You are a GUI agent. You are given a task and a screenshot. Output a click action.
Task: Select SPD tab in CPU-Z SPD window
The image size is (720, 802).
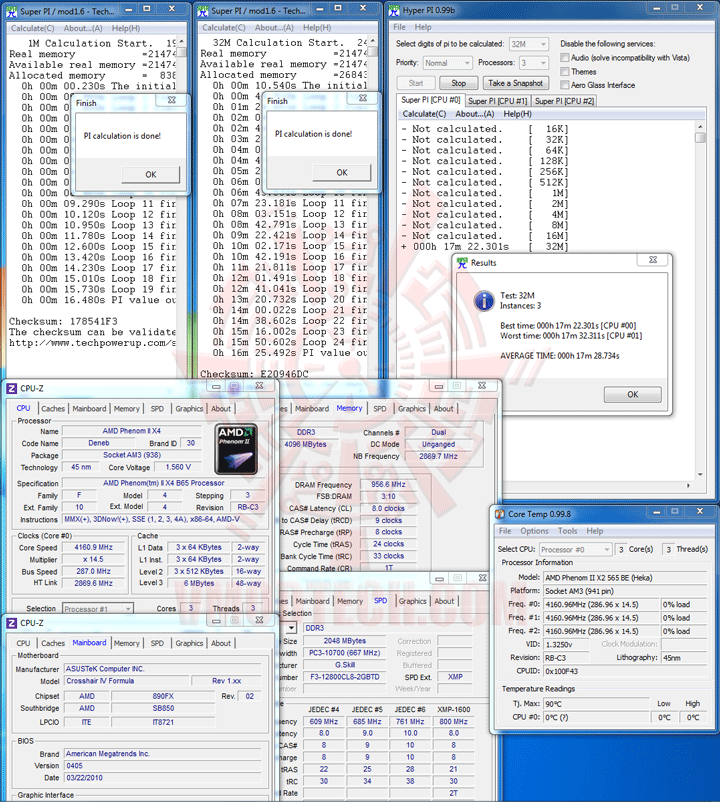(x=380, y=600)
